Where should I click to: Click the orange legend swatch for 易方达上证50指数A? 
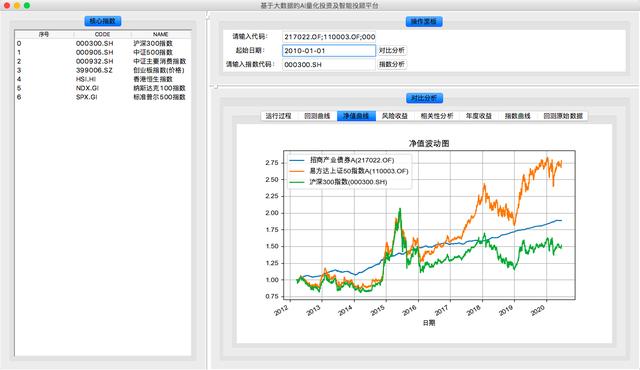[x=296, y=171]
